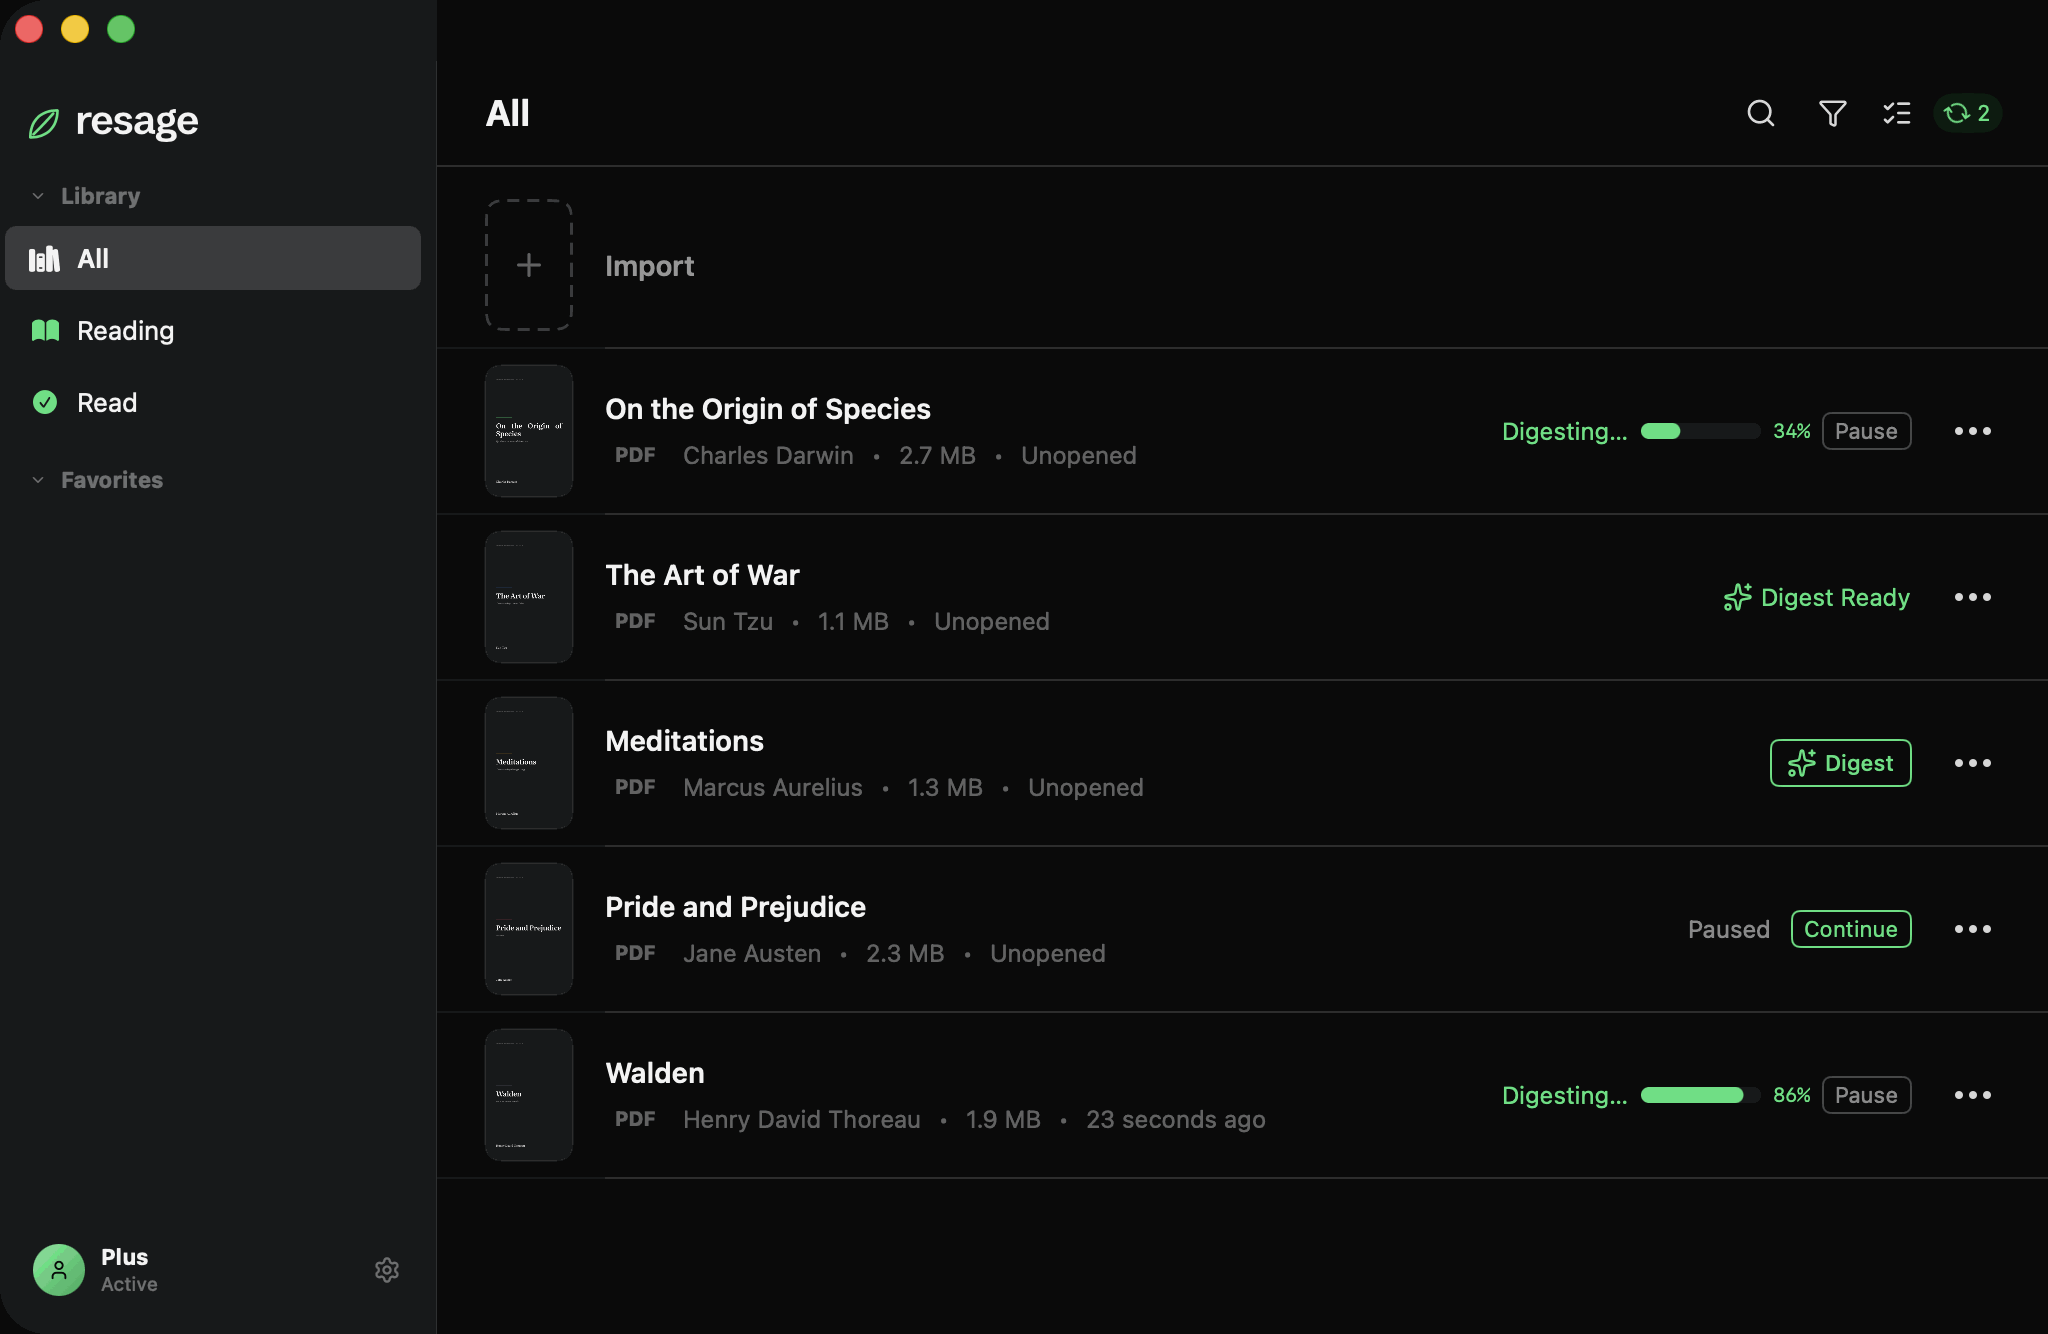Open more options for Meditations

[1973, 763]
